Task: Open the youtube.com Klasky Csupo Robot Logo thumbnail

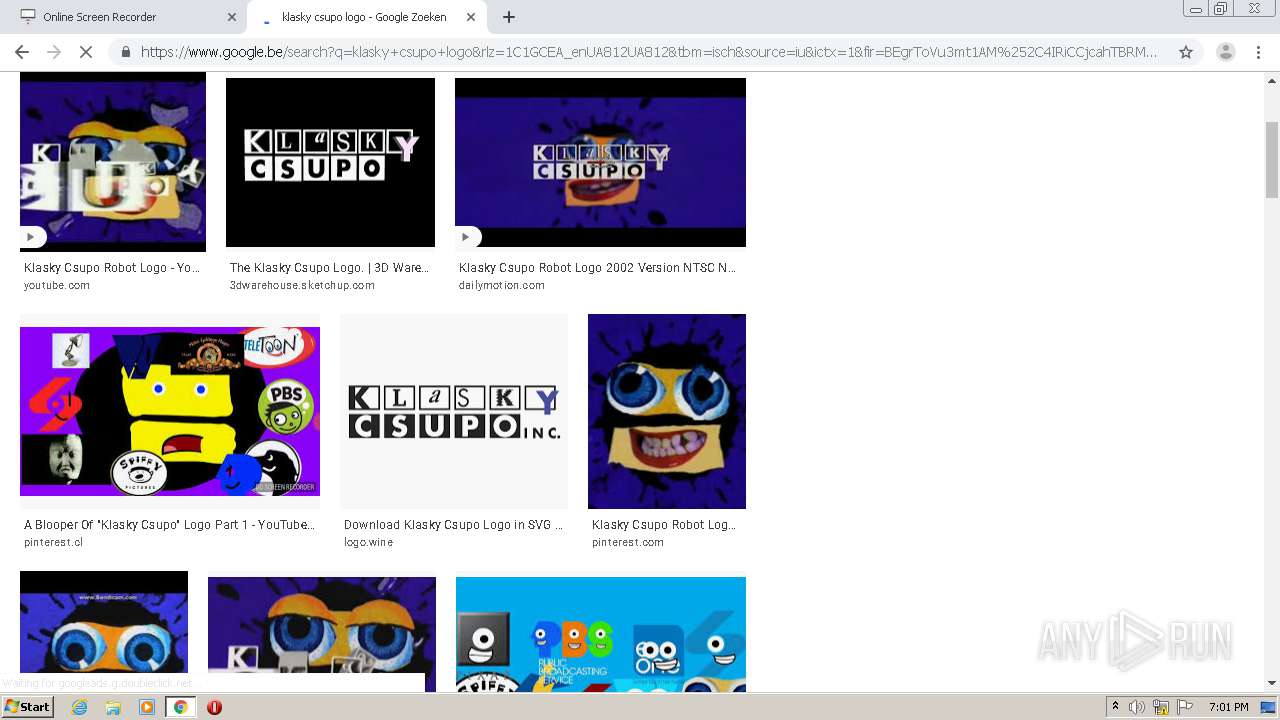Action: [113, 162]
